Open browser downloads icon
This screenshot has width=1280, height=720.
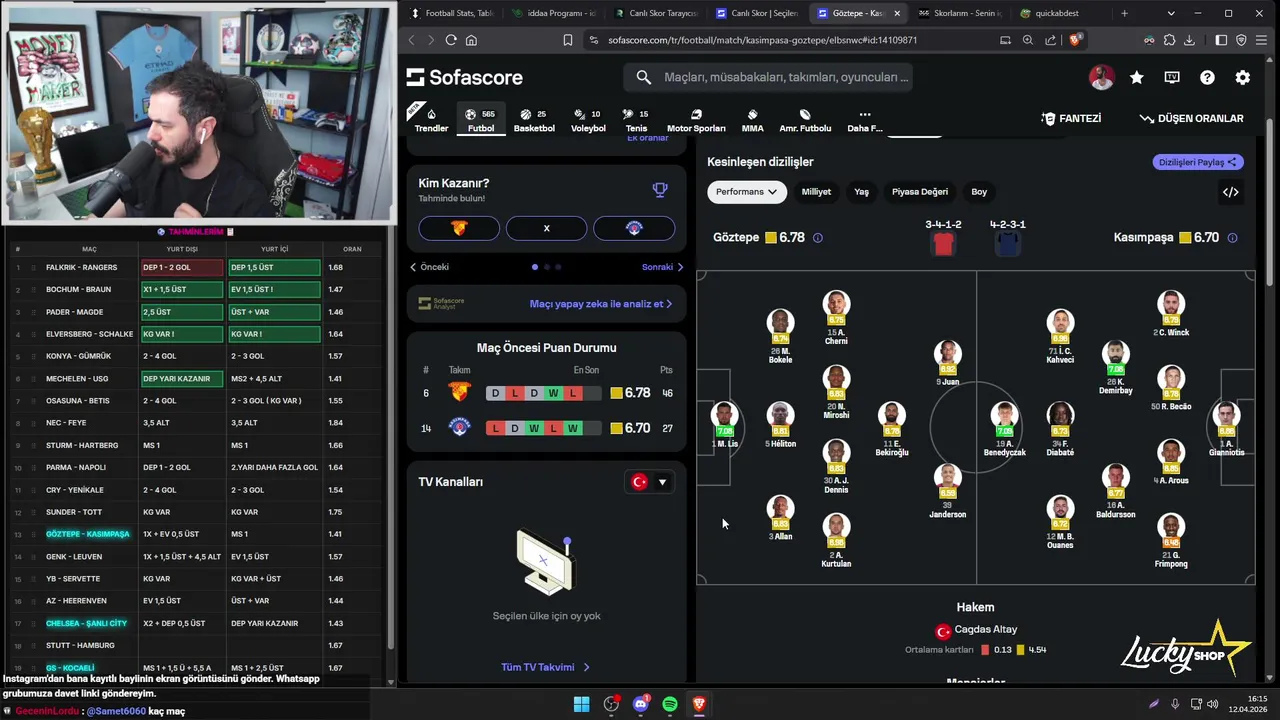[x=1189, y=40]
